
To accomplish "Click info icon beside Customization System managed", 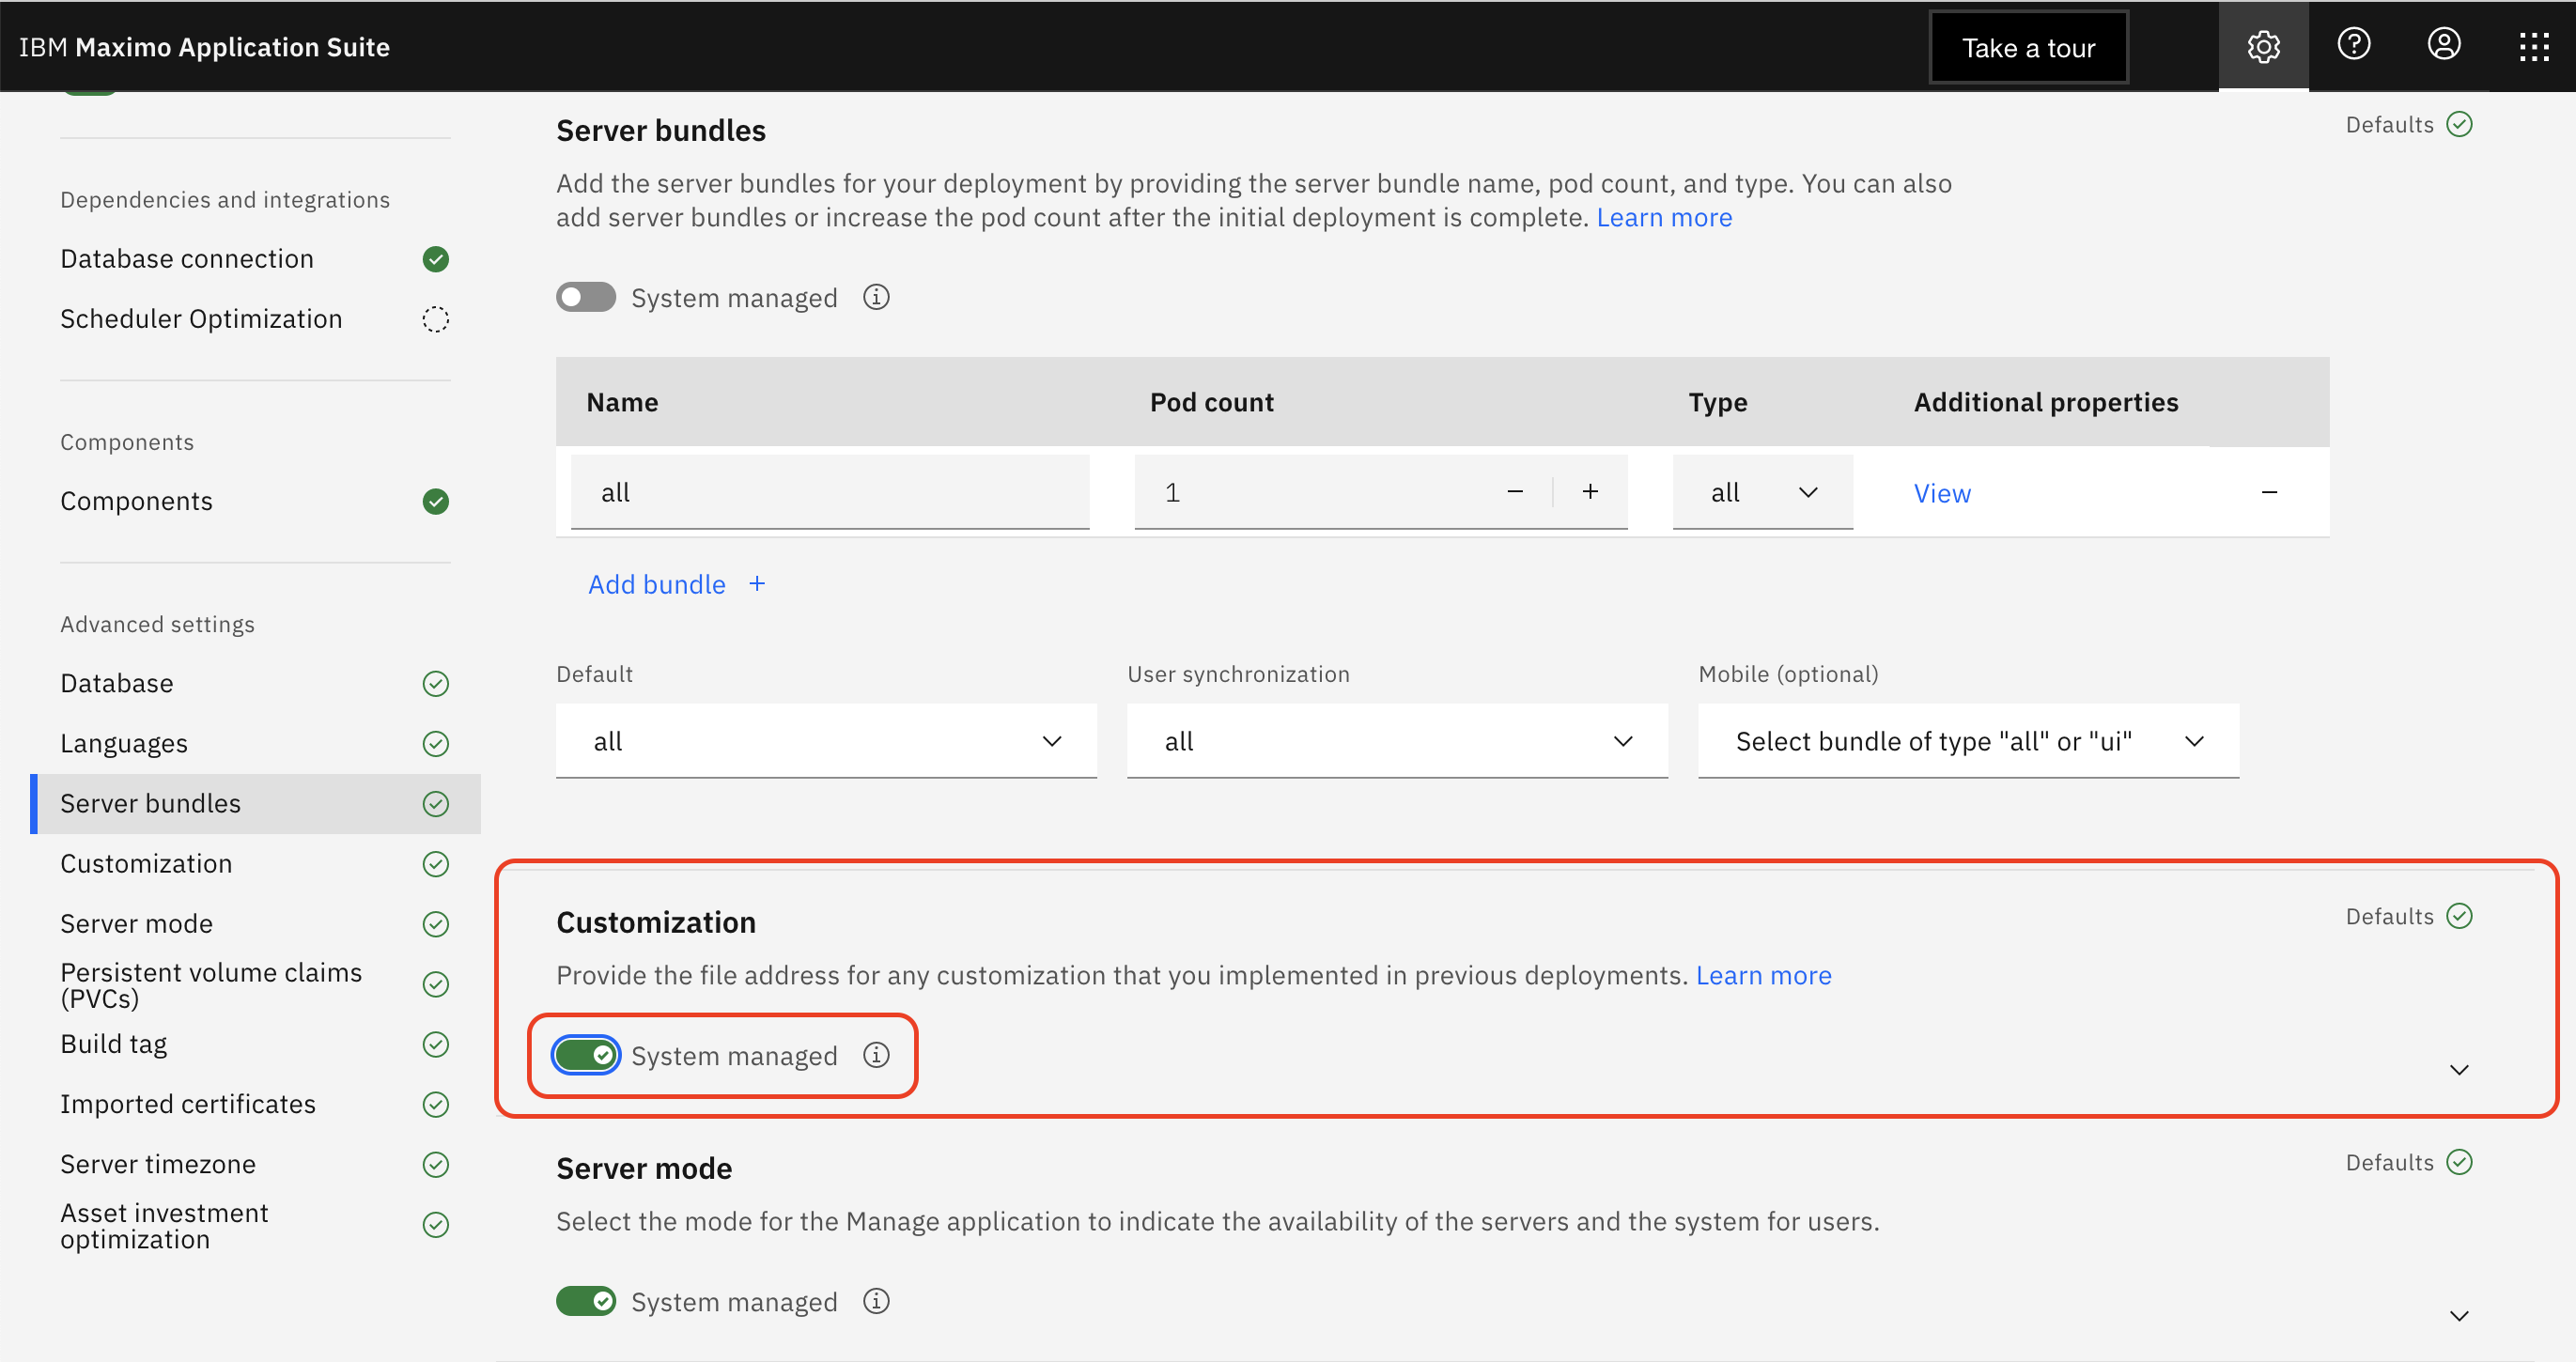I will (876, 1055).
